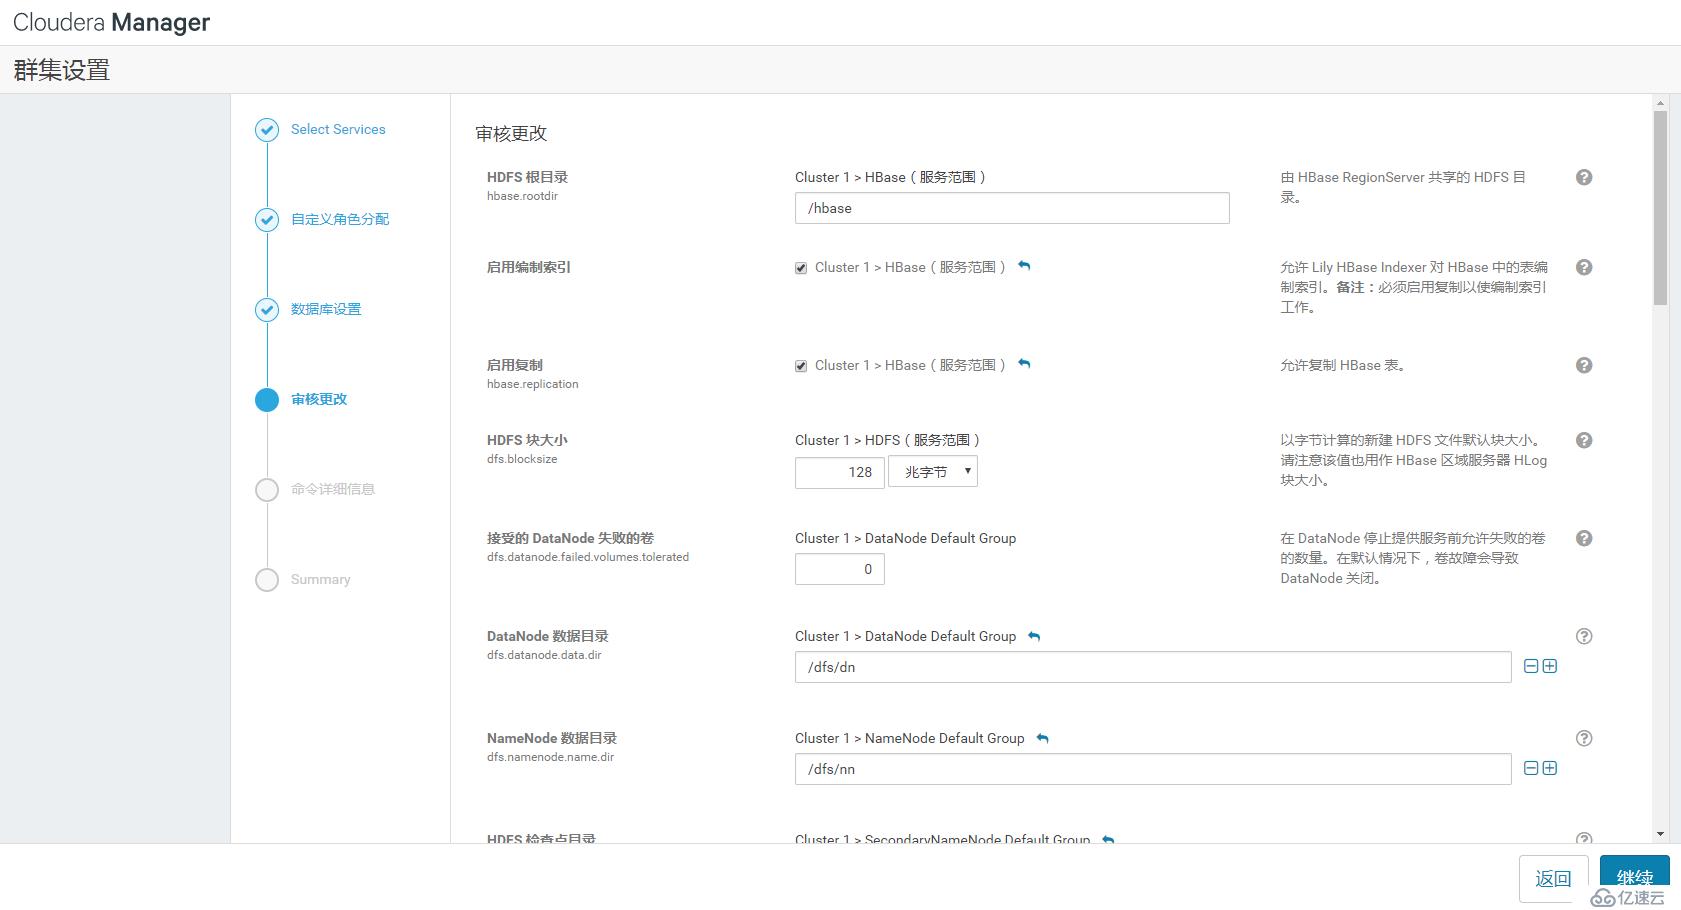
Task: Click the Summary pending step
Action: 320,579
